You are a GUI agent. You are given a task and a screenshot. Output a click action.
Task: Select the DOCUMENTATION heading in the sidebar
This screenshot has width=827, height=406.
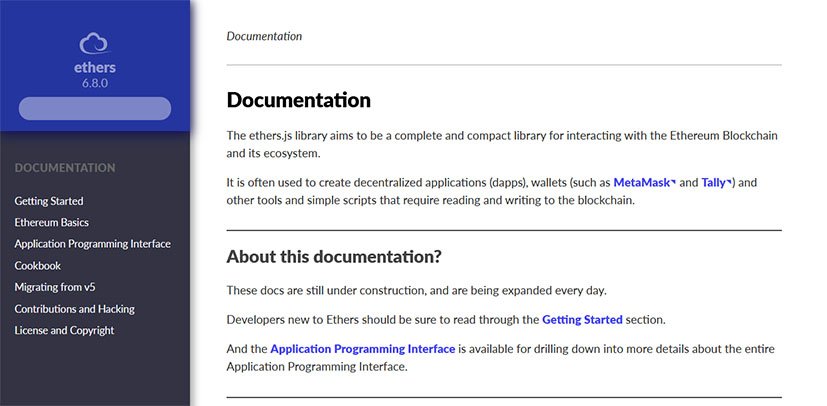click(x=65, y=168)
